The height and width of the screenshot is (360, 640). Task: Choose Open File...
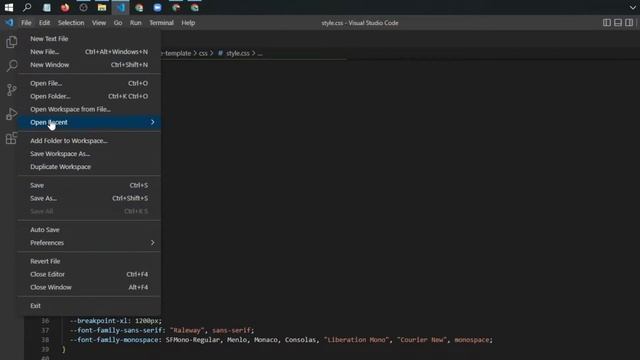(89, 83)
